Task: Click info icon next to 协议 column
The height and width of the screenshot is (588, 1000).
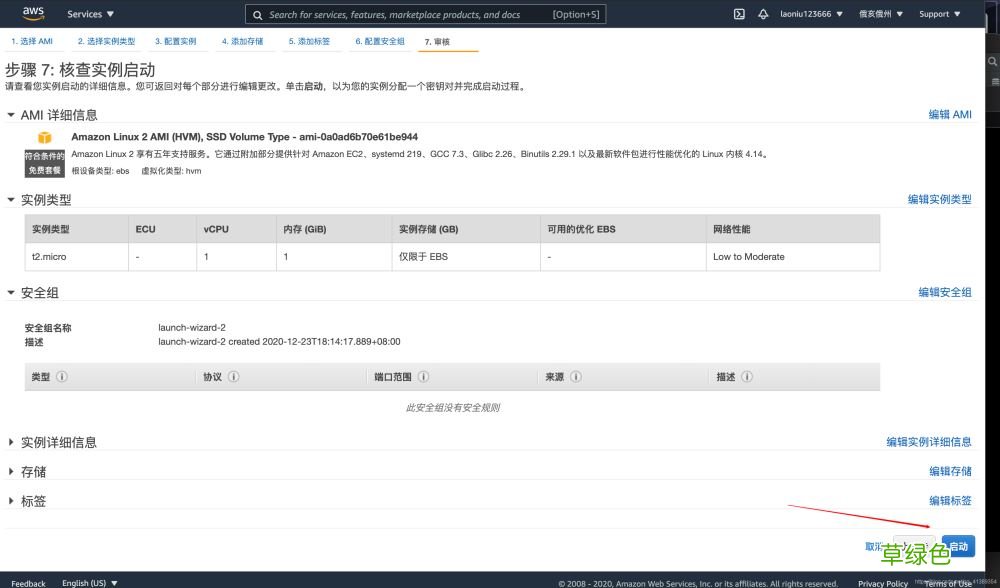Action: 234,377
